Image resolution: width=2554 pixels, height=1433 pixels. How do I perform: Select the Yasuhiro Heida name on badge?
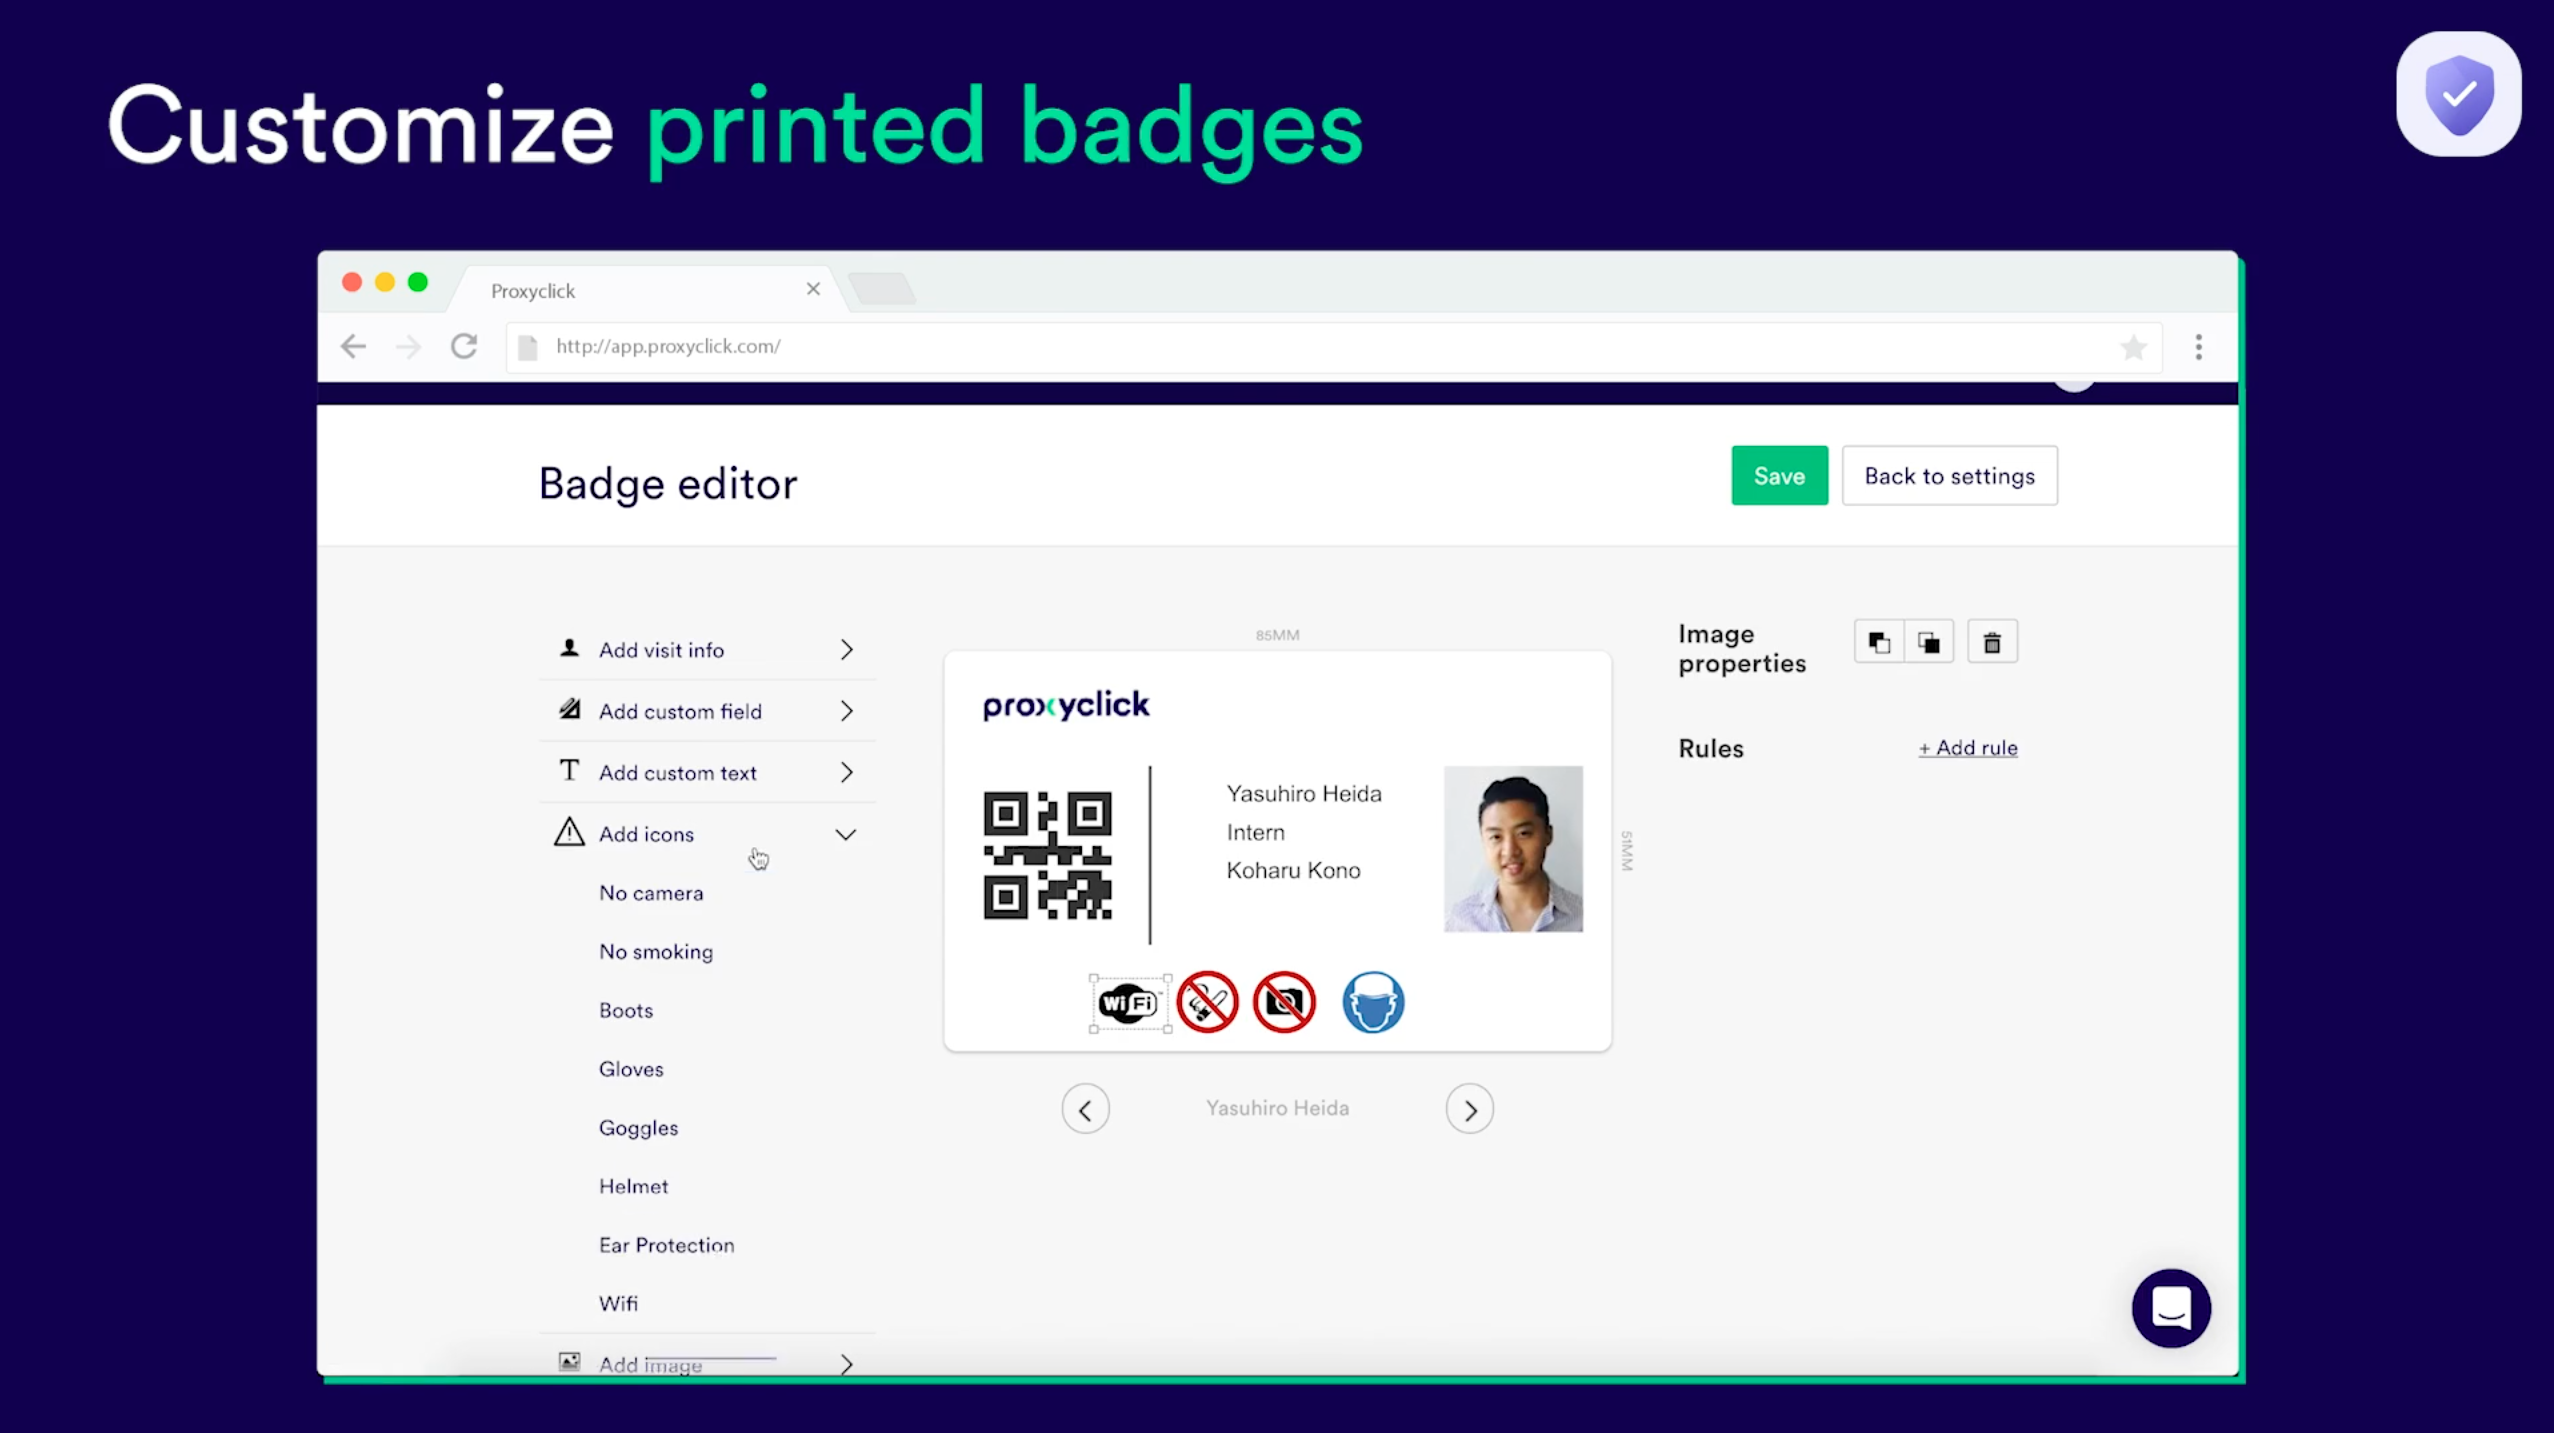point(1304,794)
